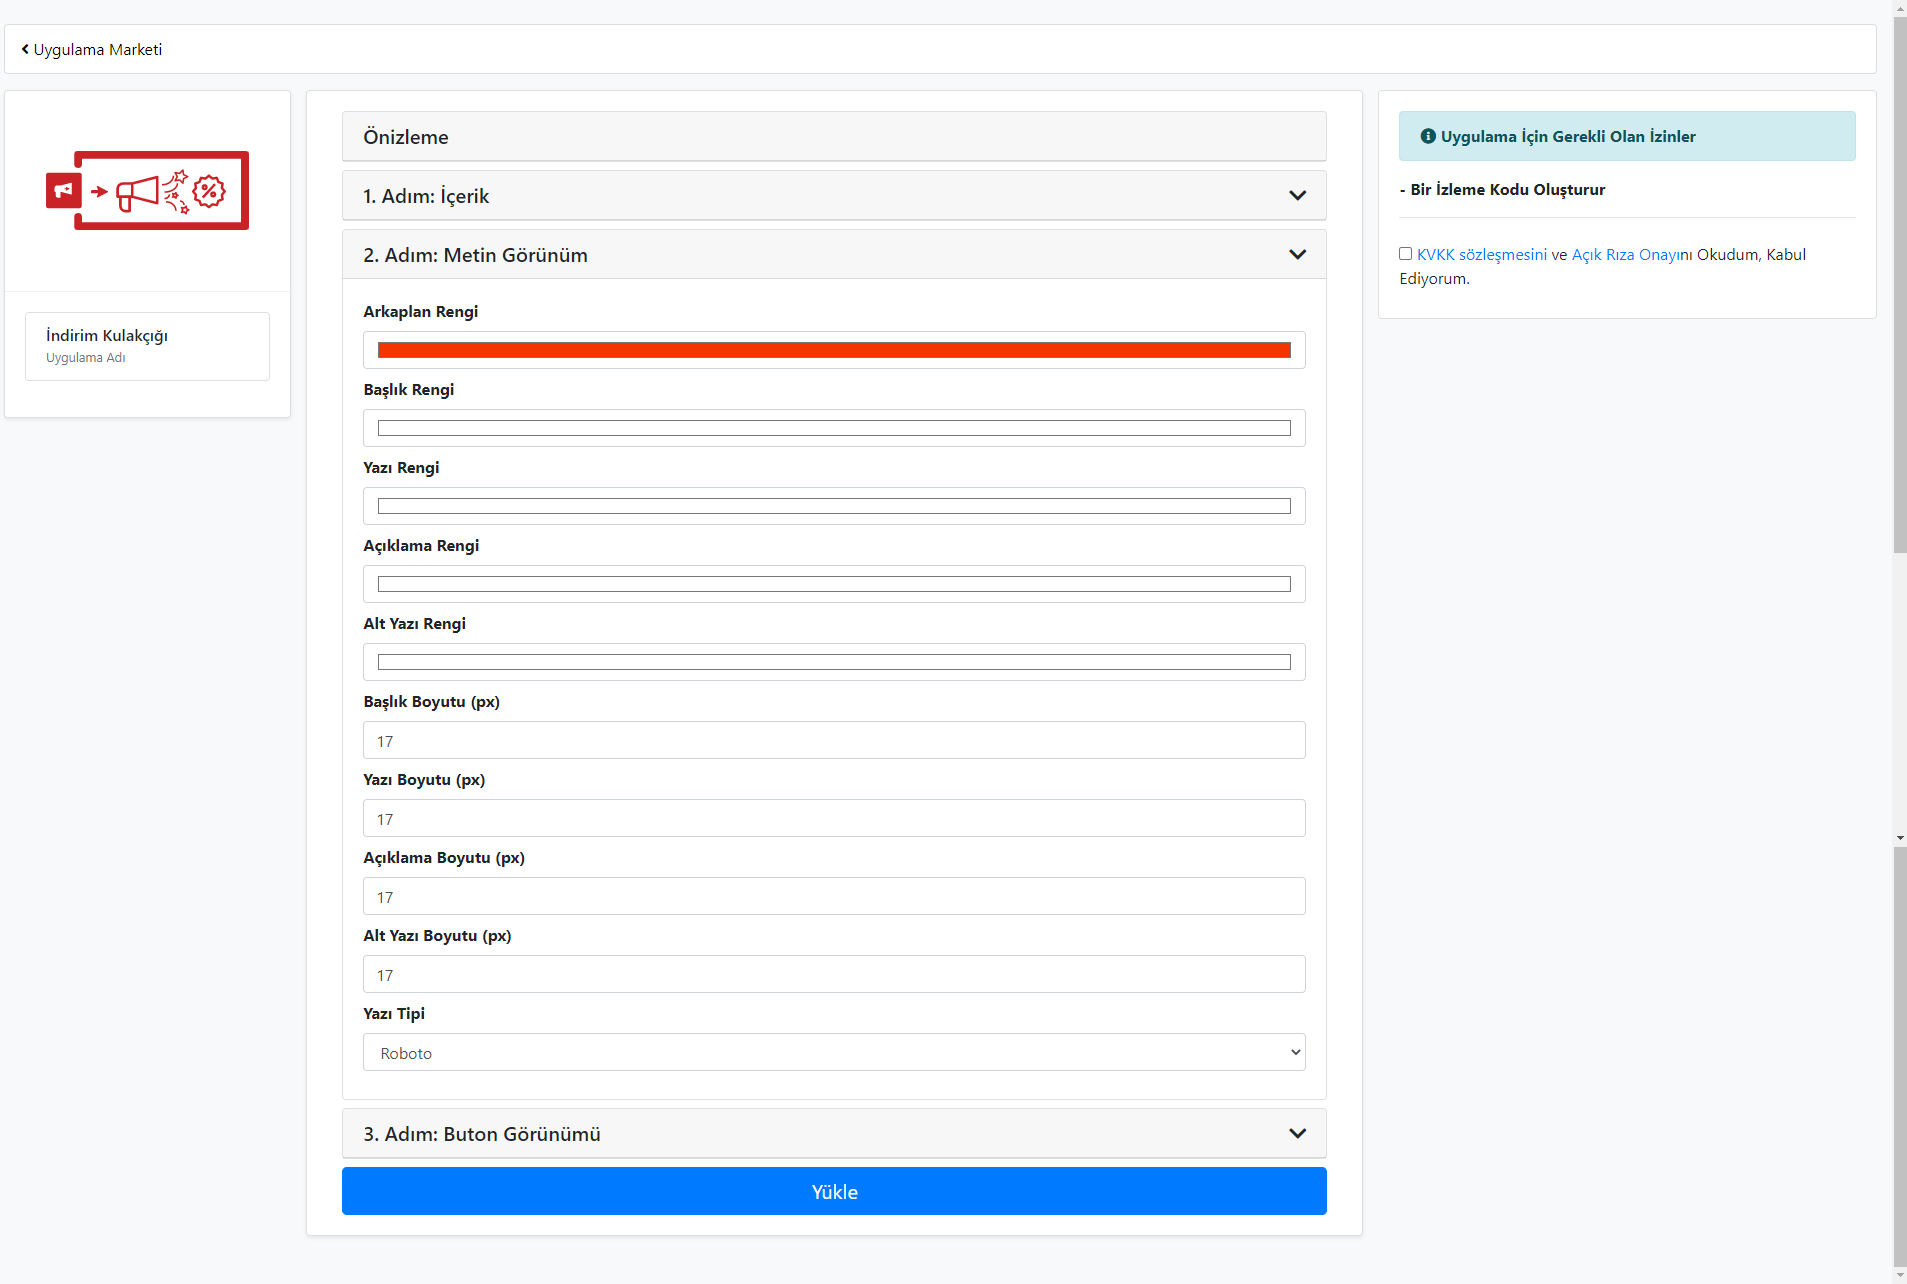This screenshot has height=1284, width=1907.
Task: Expand 3. Adım: Buton Görünümü section
Action: [834, 1134]
